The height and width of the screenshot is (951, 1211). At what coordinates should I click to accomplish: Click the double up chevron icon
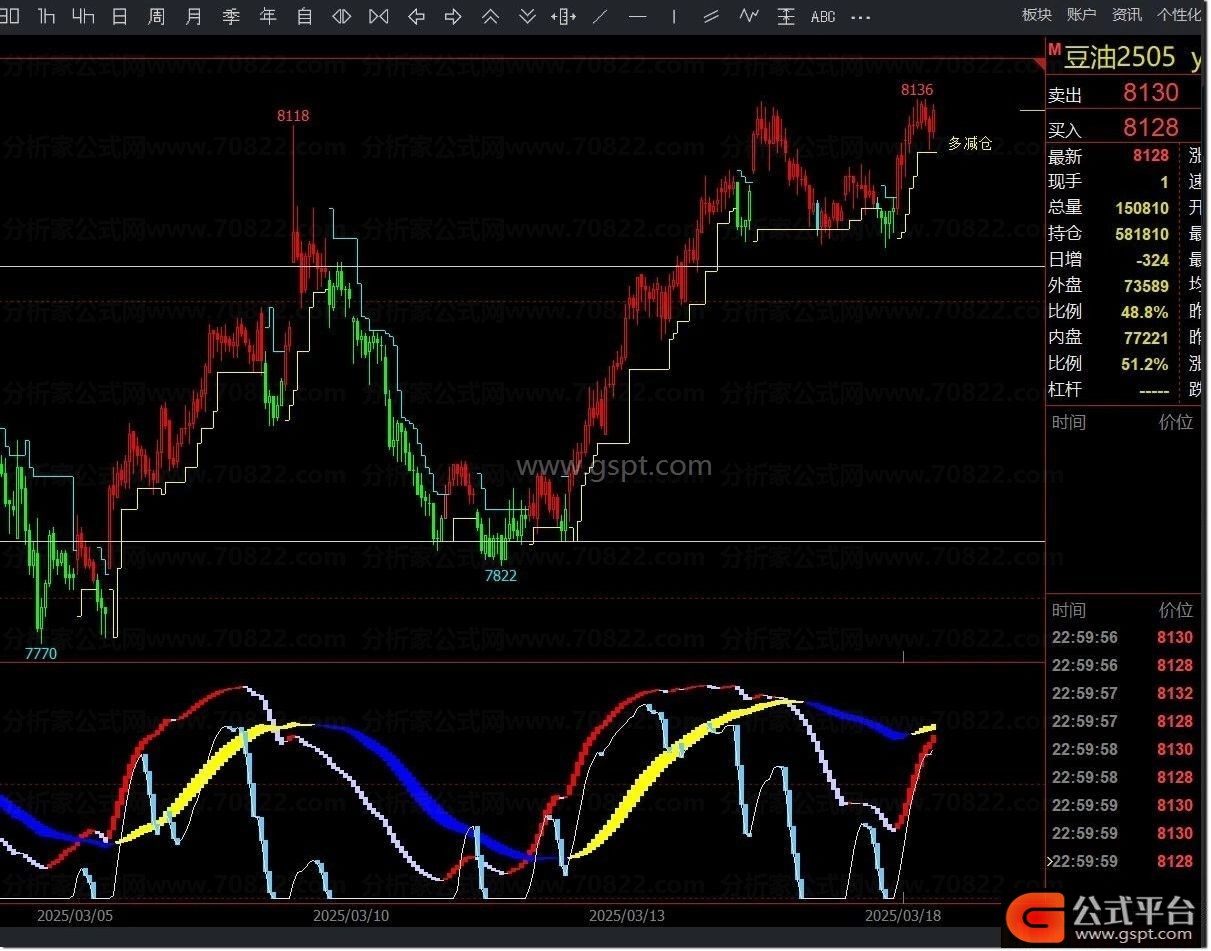click(x=490, y=15)
